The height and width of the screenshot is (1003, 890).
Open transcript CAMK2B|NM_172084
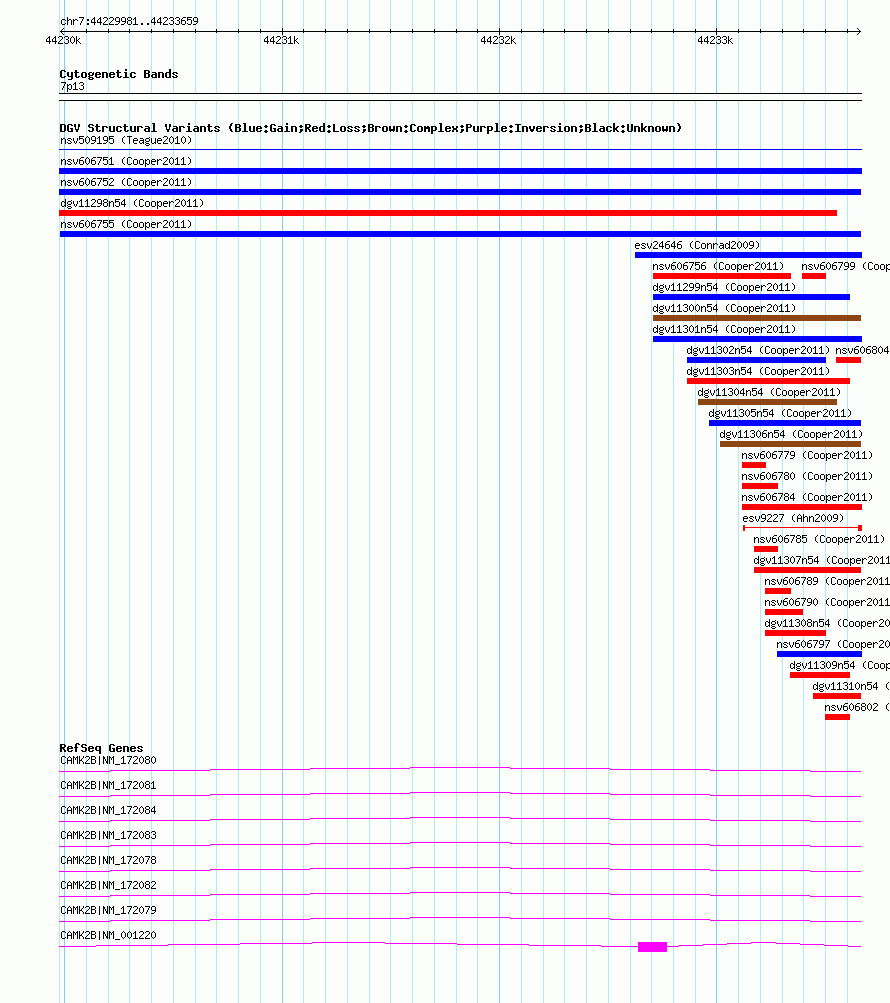pyautogui.click(x=108, y=810)
